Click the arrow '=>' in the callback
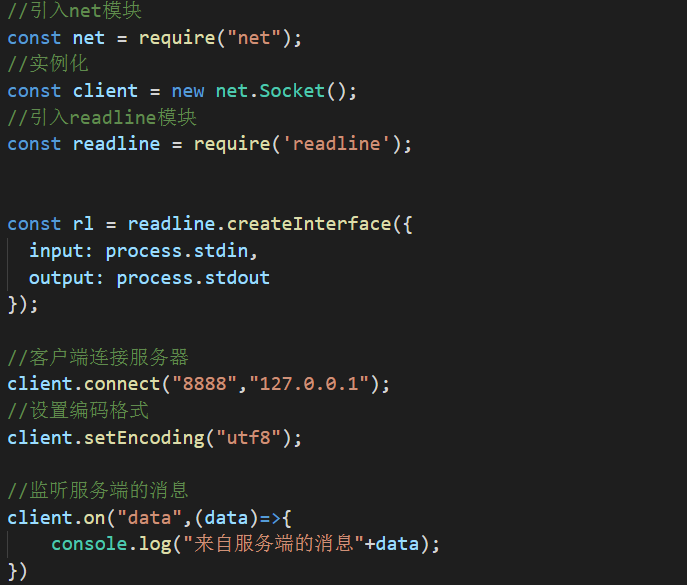687x585 pixels. (270, 518)
